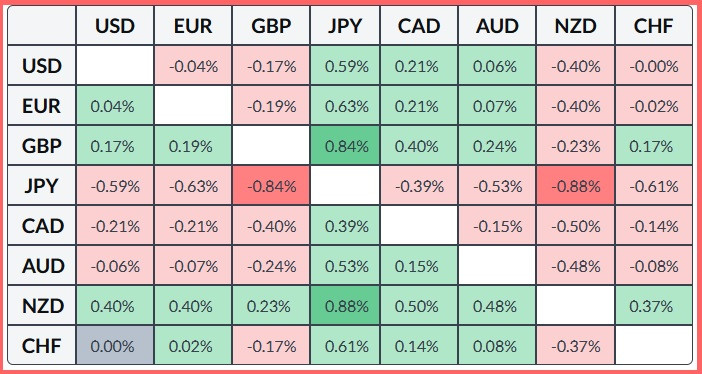Select the CAD row header
702x374 pixels.
click(x=42, y=226)
